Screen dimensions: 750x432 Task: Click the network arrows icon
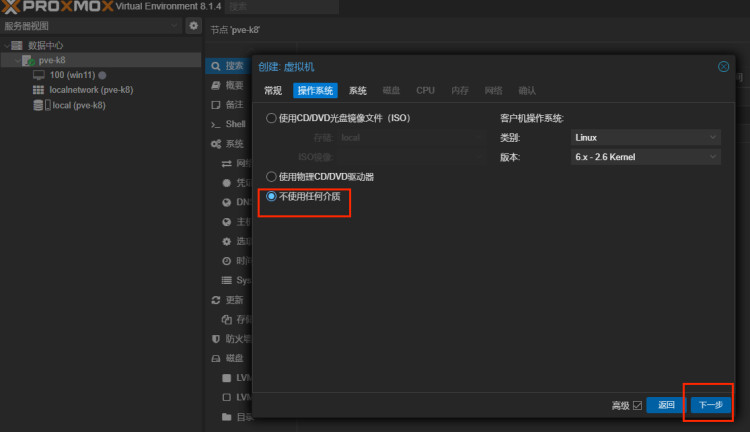click(227, 164)
